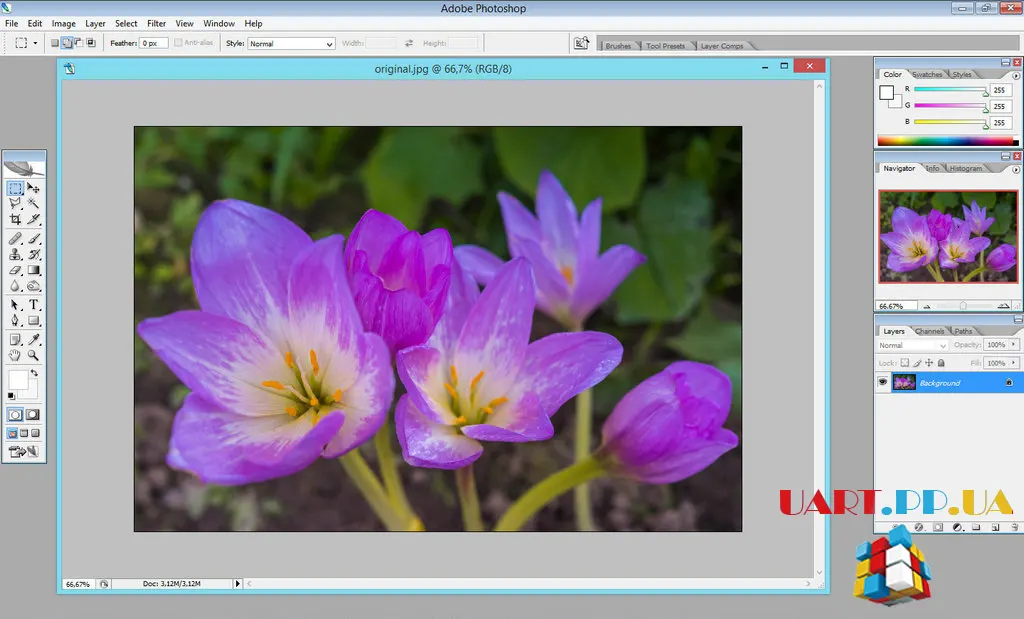Select the Move tool

click(x=33, y=189)
